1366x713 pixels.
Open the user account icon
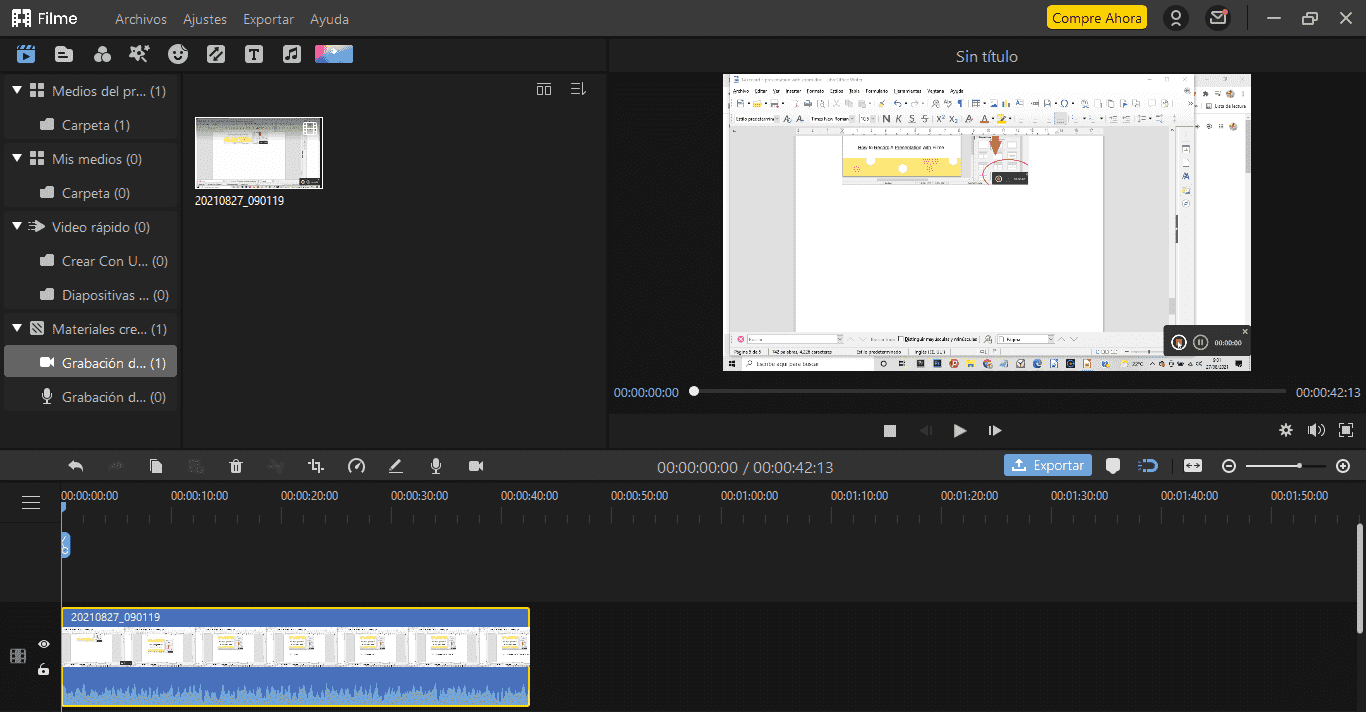coord(1176,18)
